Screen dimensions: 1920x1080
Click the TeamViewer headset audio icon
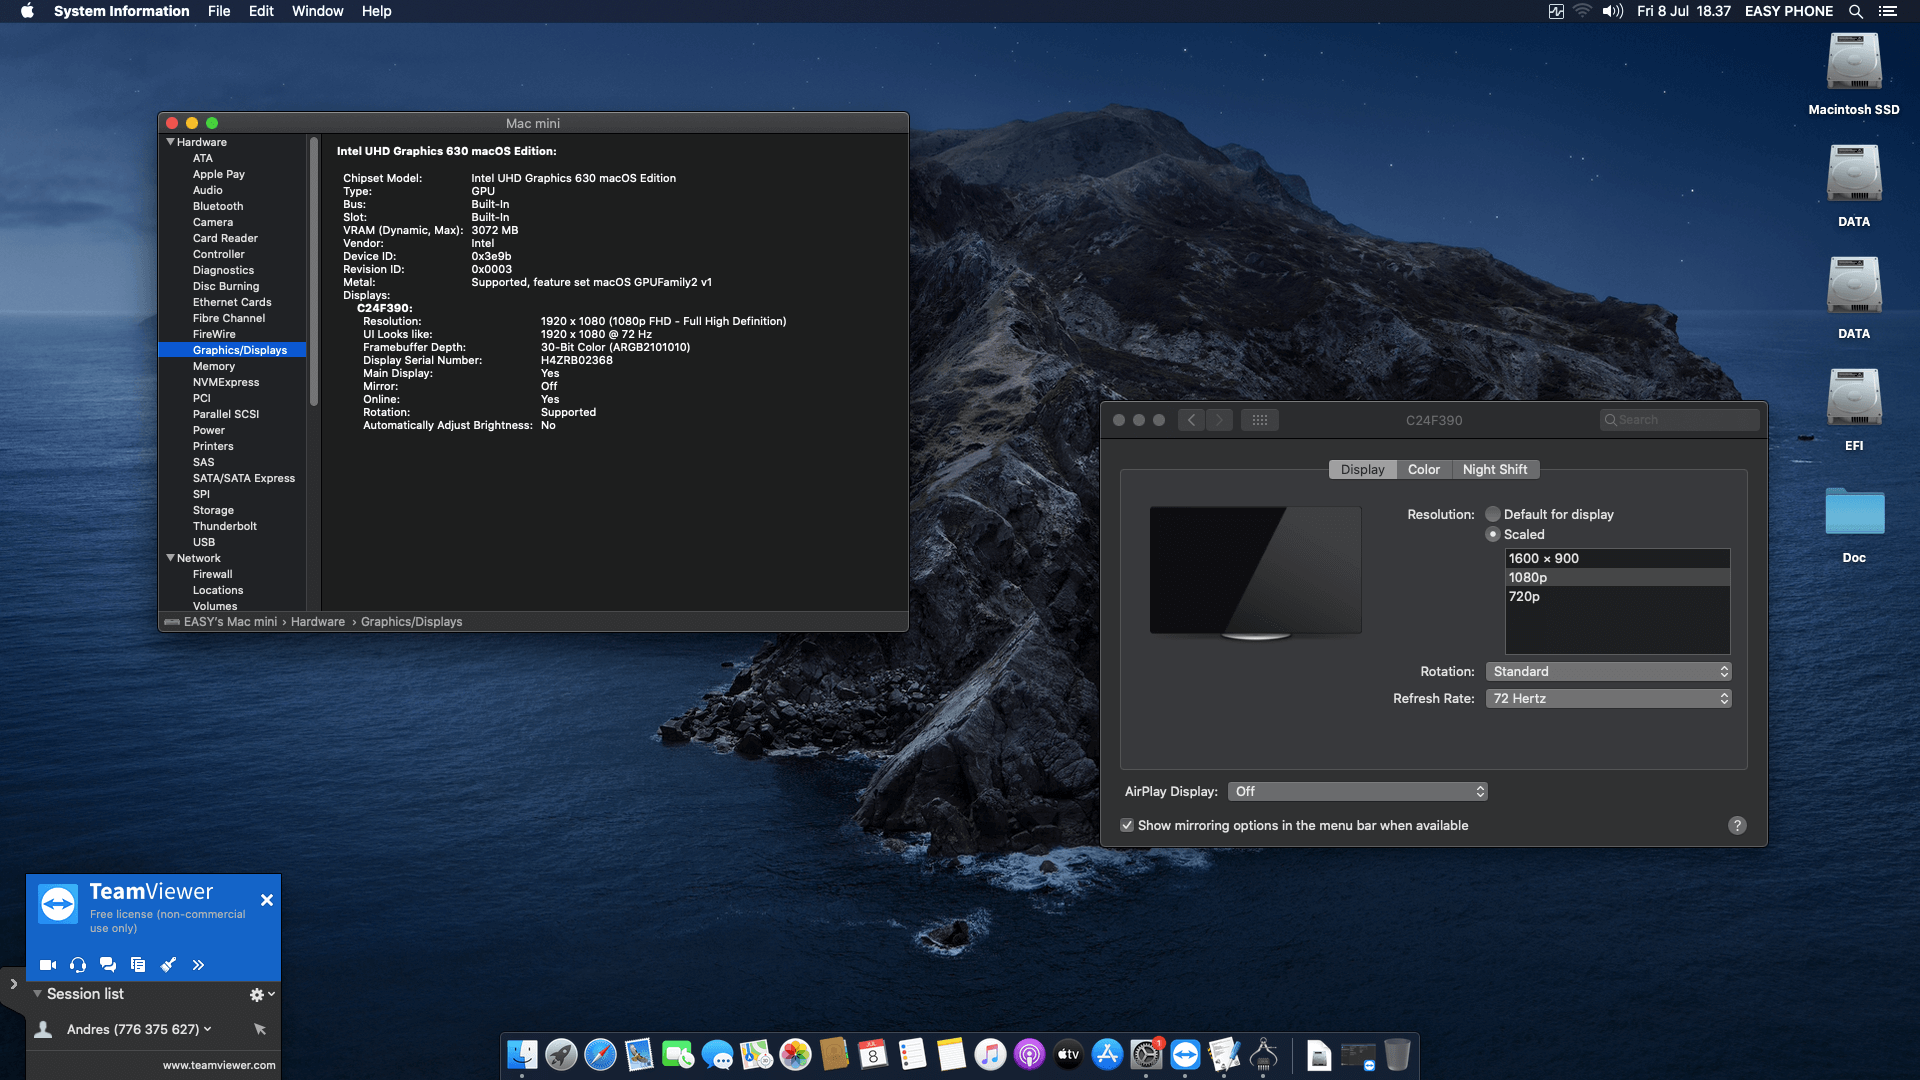pyautogui.click(x=78, y=965)
